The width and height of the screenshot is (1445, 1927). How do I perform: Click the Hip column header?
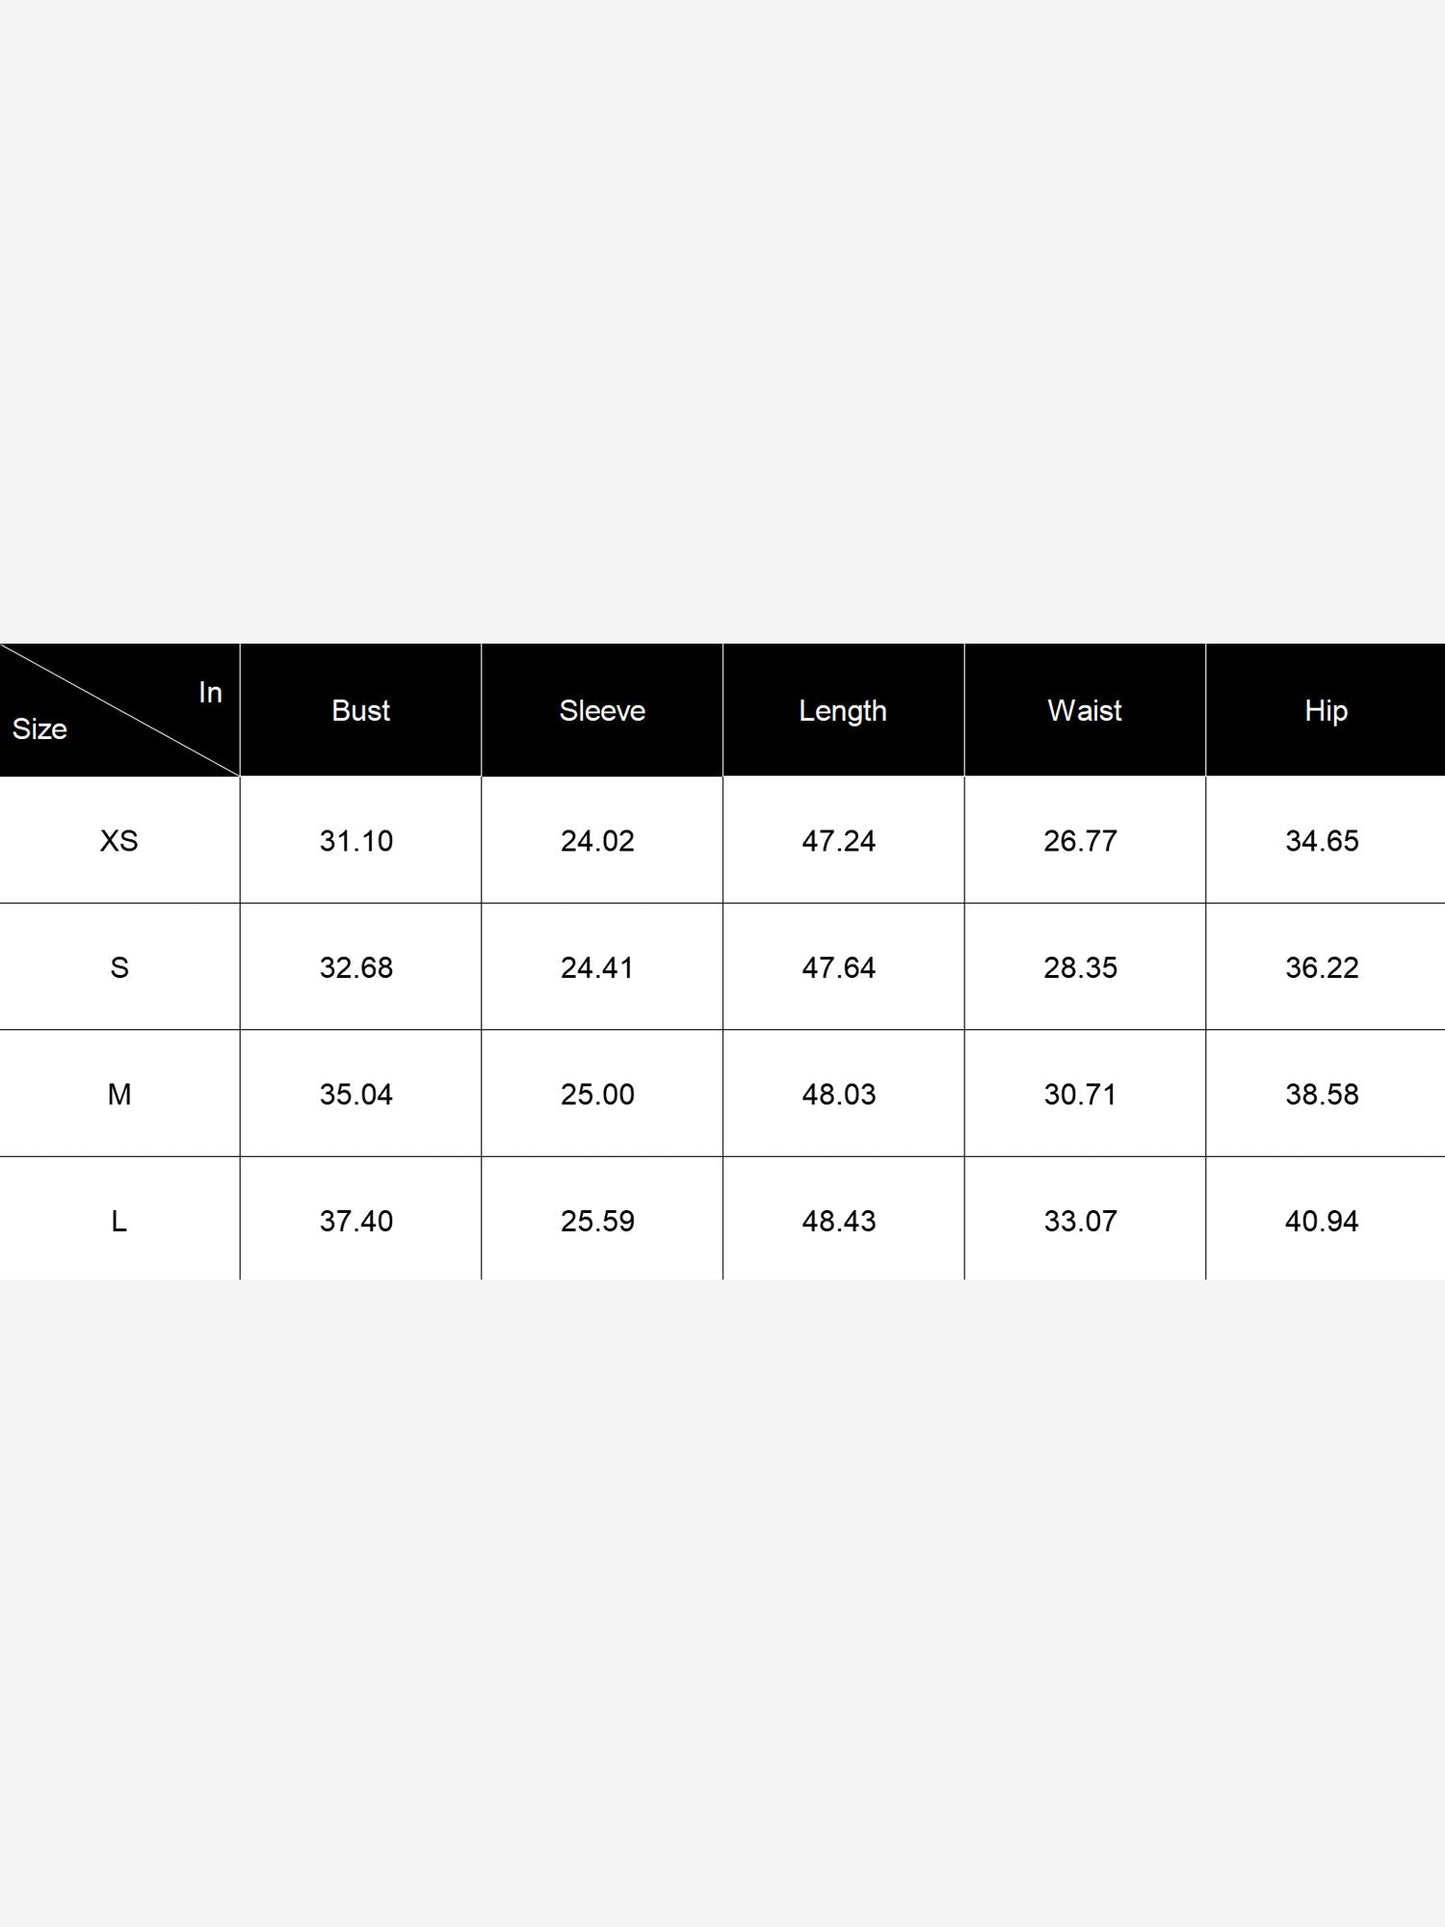(x=1326, y=711)
